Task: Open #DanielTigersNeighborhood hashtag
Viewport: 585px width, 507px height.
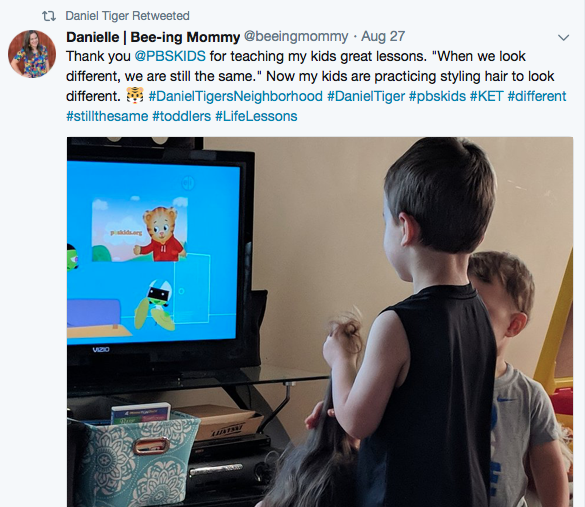Action: [235, 96]
